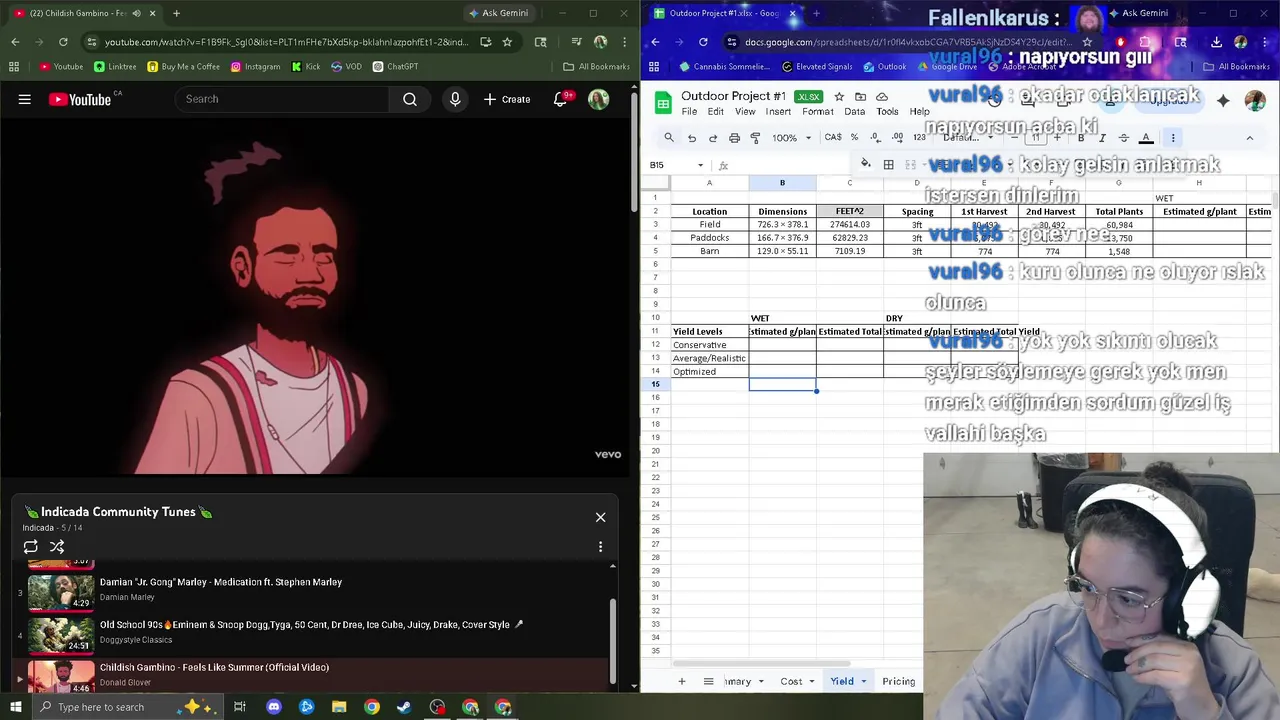The image size is (1280, 720).
Task: Select the FEET^2 header cell
Action: [x=850, y=211]
